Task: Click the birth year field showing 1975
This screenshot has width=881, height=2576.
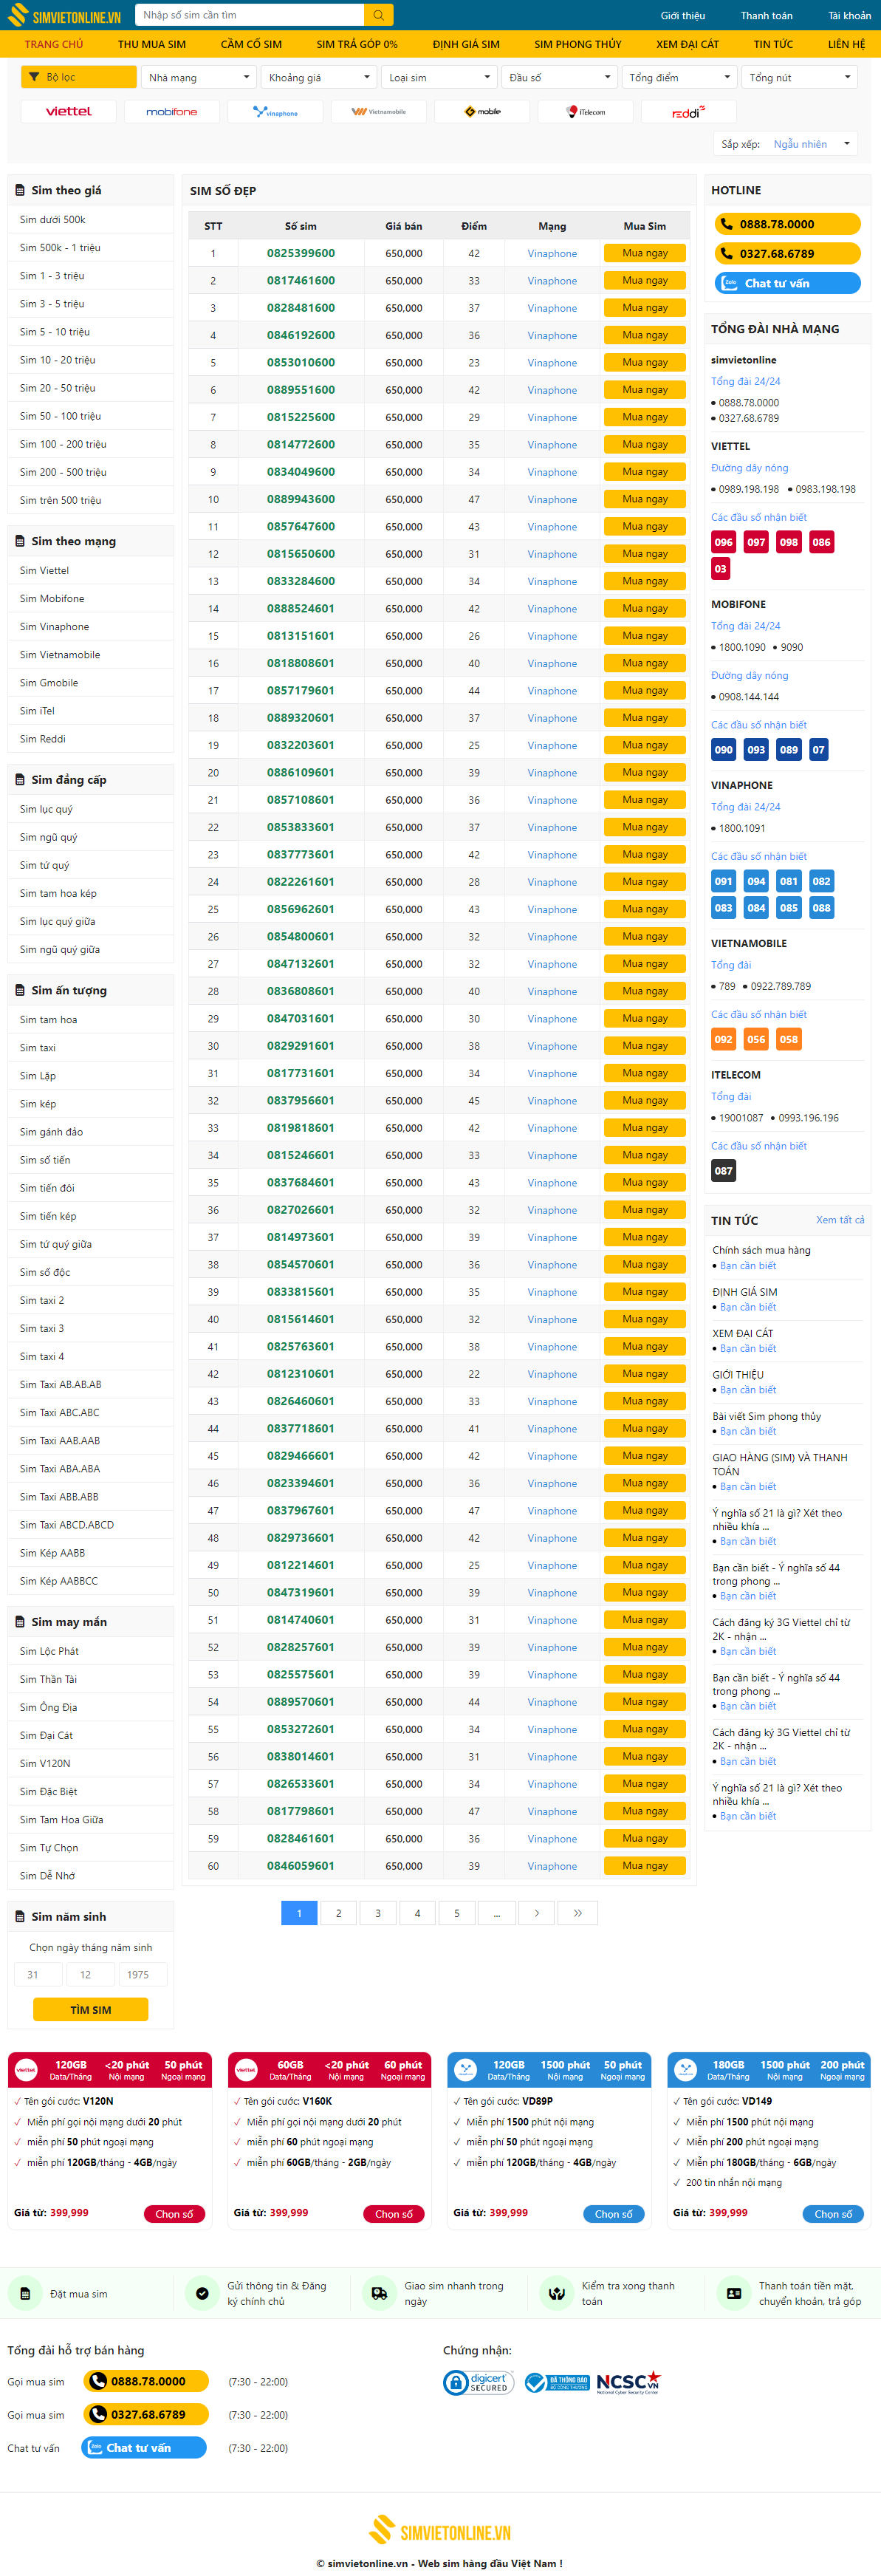Action: tap(142, 1974)
